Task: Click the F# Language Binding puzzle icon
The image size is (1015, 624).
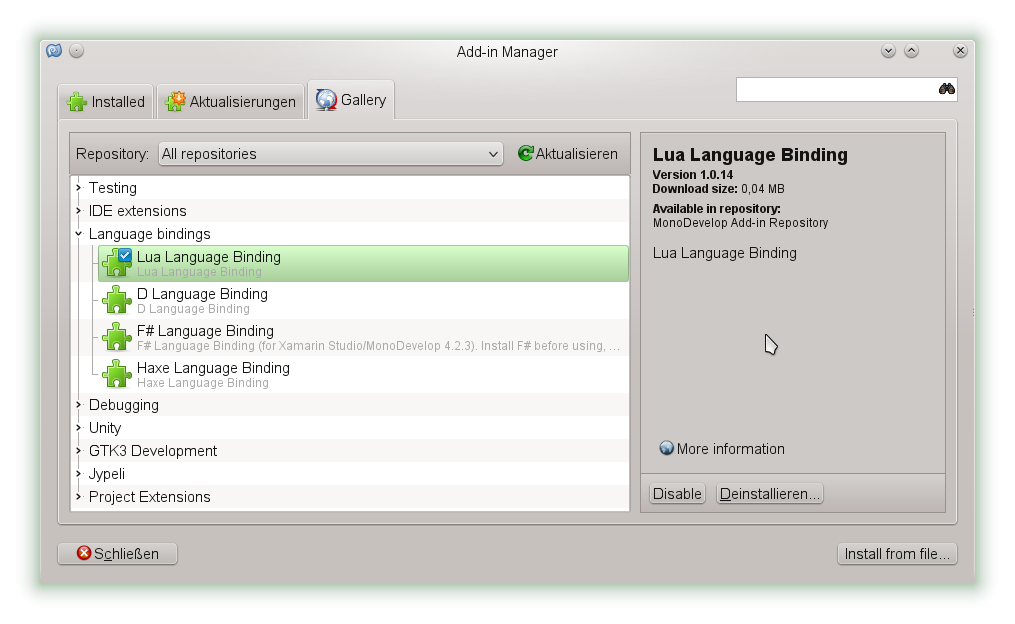Action: 117,337
